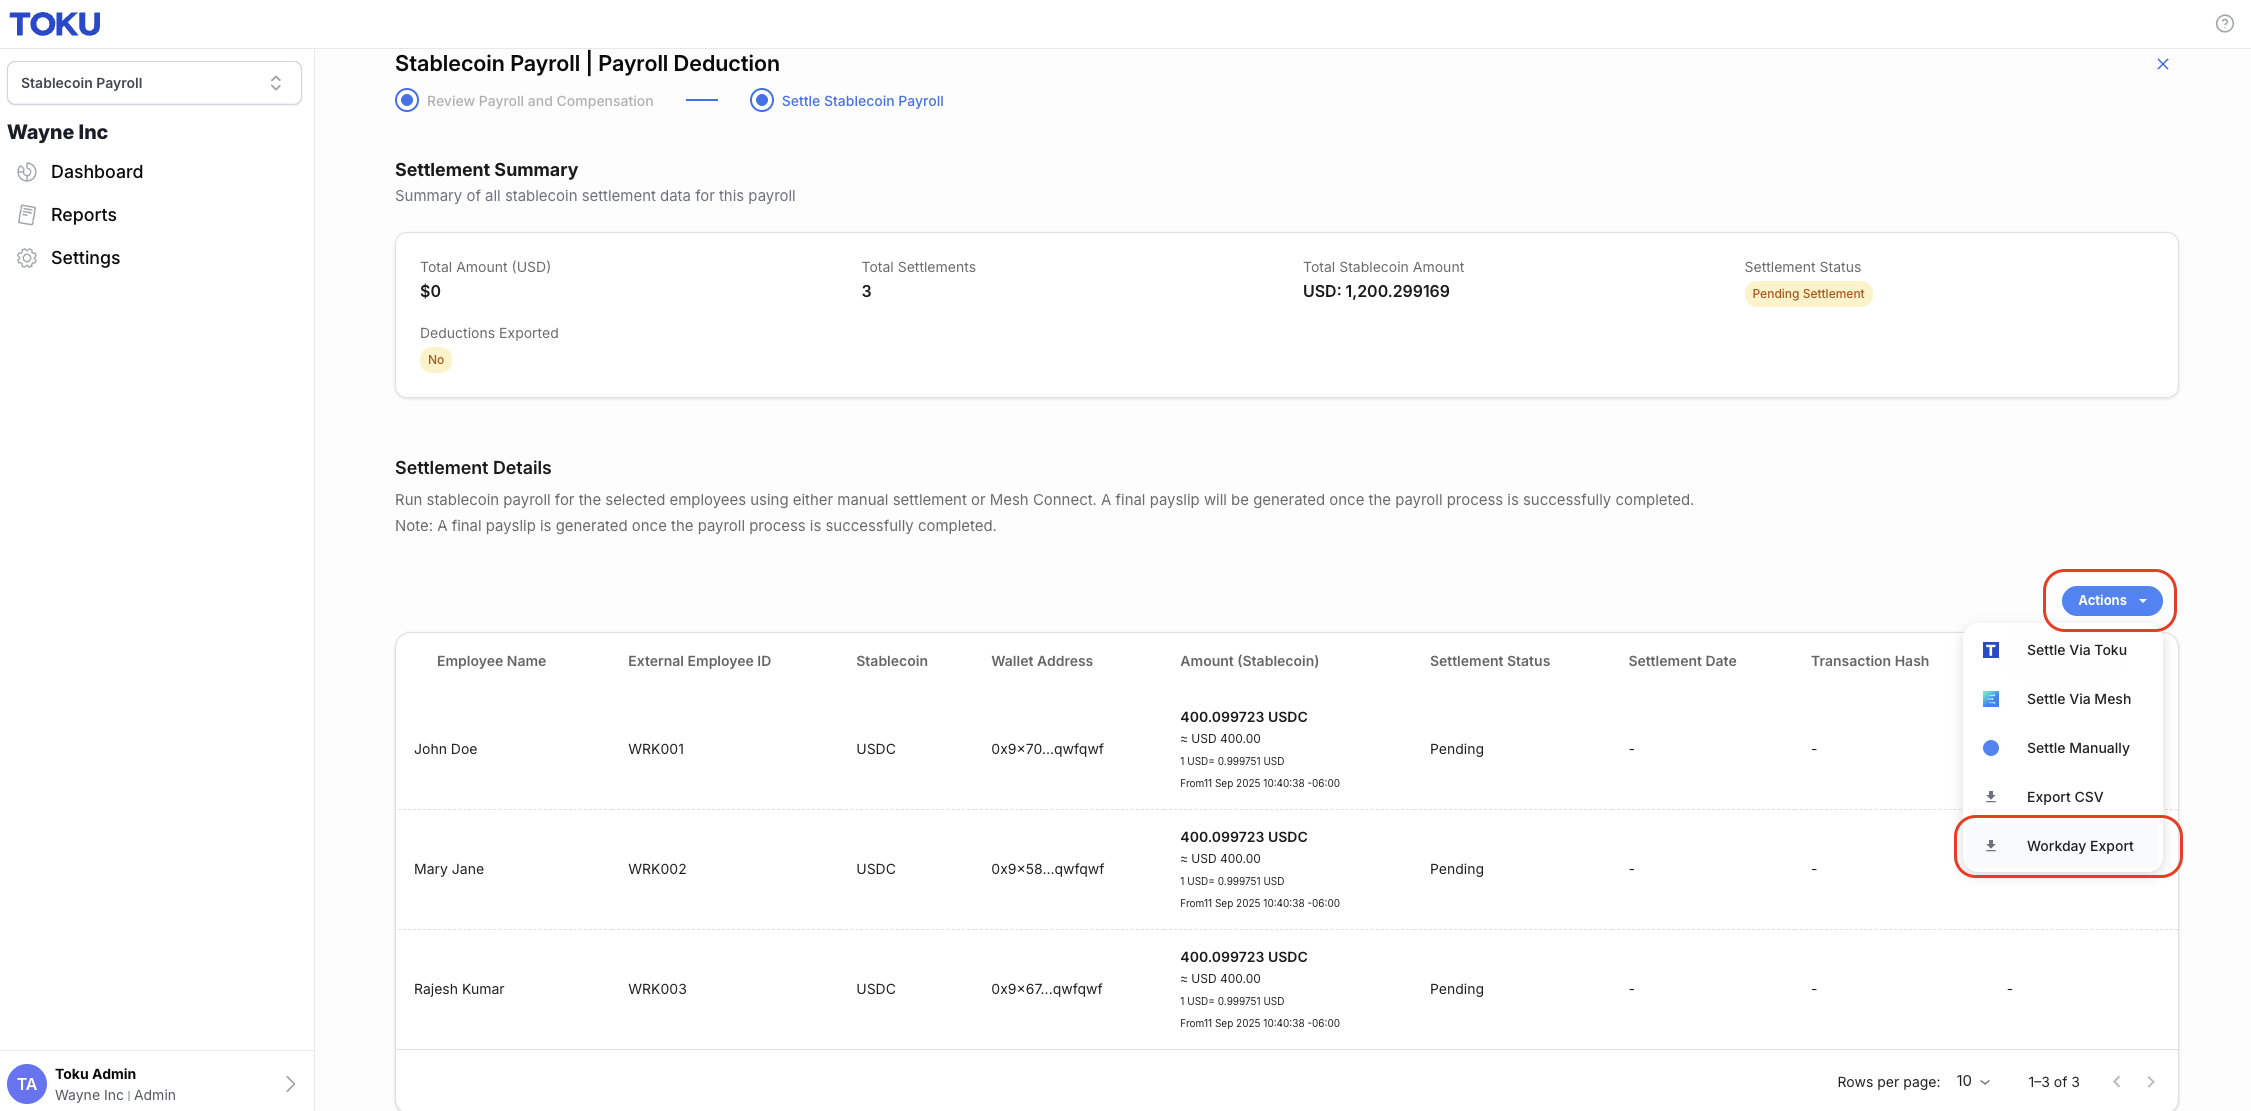
Task: Click the Wayne Inc company name
Action: pos(58,132)
